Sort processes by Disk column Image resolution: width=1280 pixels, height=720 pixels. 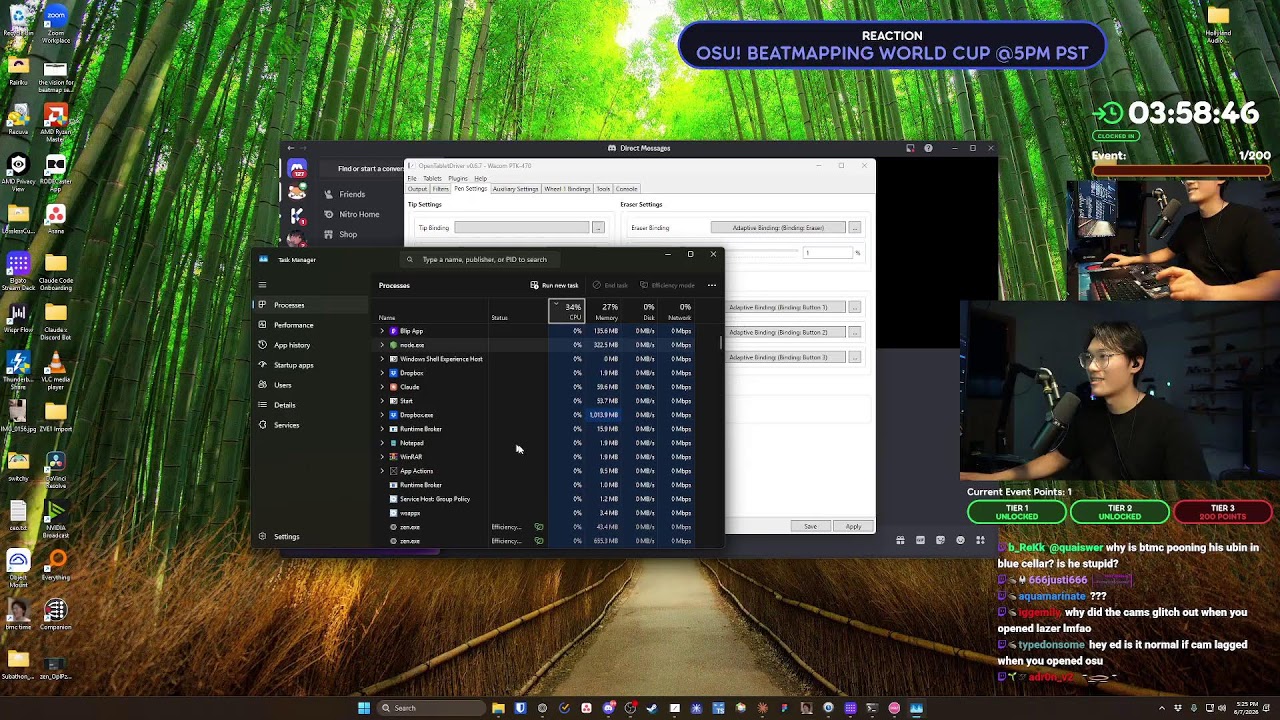[642, 312]
